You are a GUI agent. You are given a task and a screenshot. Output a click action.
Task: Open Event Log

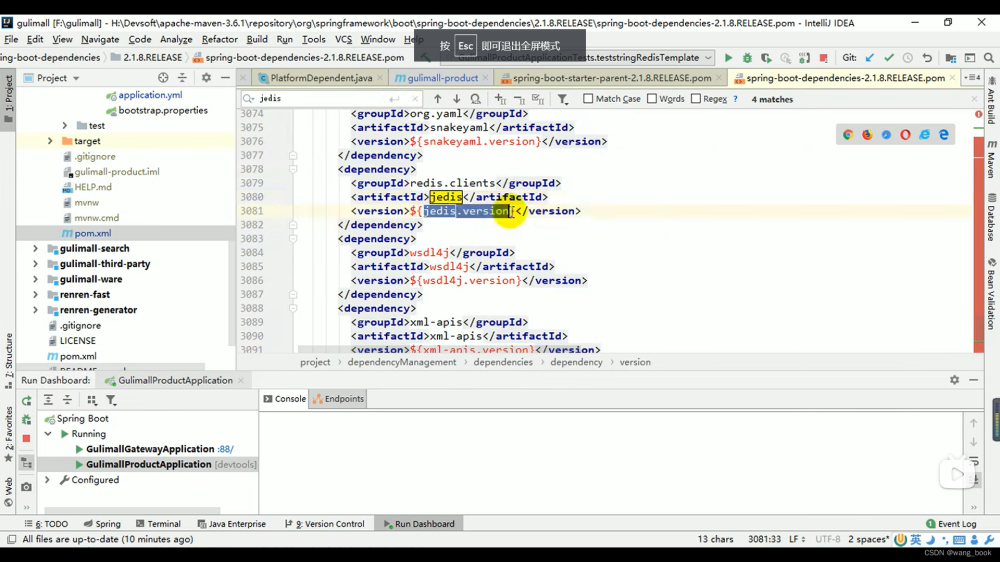tap(951, 524)
